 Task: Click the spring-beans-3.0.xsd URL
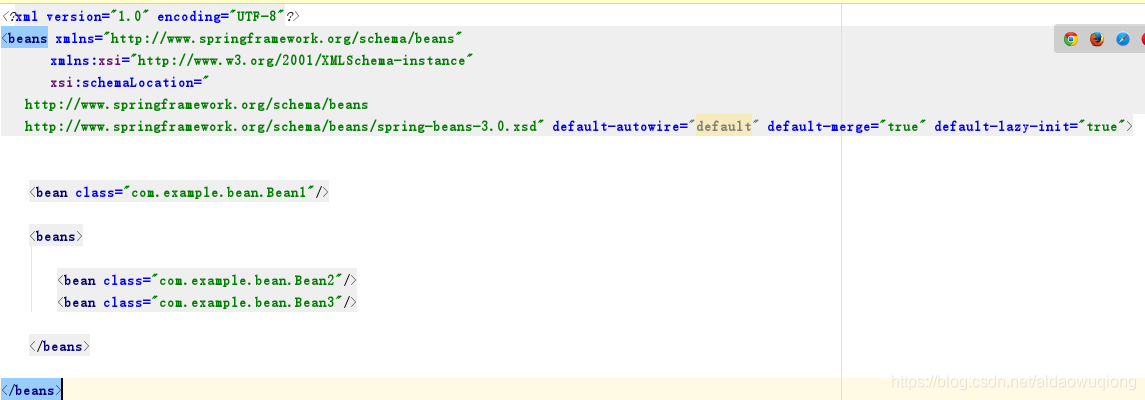pyautogui.click(x=284, y=126)
